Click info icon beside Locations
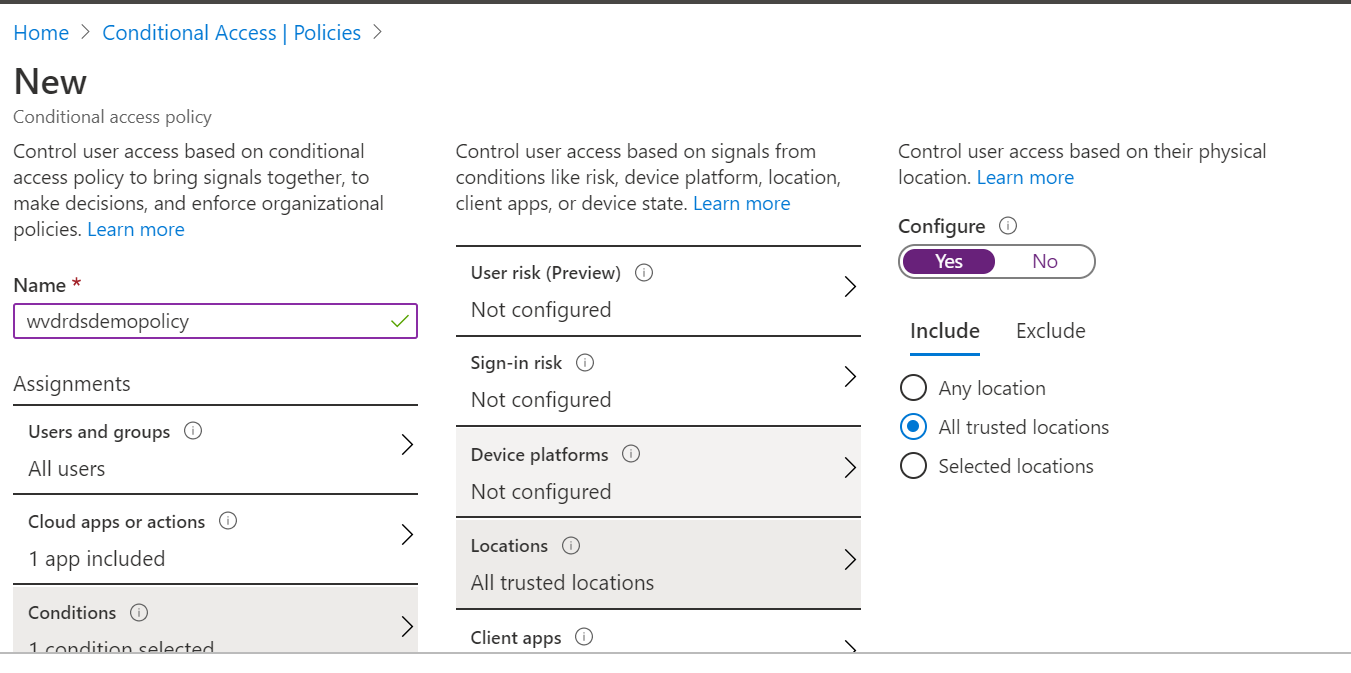This screenshot has height=673, width=1351. tap(571, 545)
